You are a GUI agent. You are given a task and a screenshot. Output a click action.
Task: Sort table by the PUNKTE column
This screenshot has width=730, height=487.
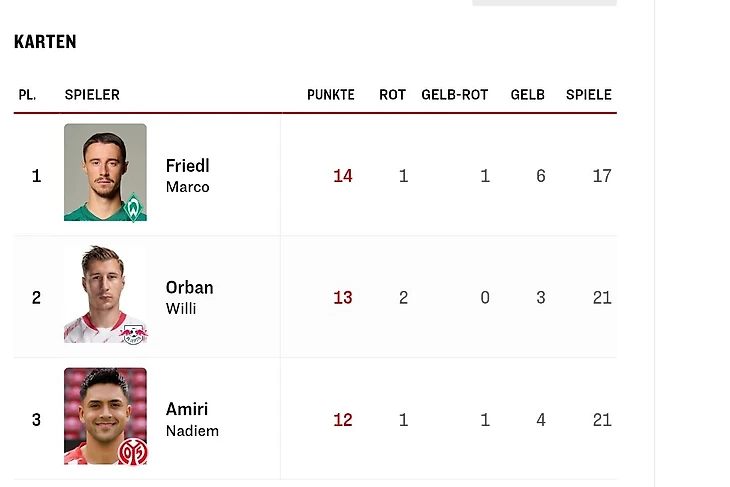tap(331, 95)
